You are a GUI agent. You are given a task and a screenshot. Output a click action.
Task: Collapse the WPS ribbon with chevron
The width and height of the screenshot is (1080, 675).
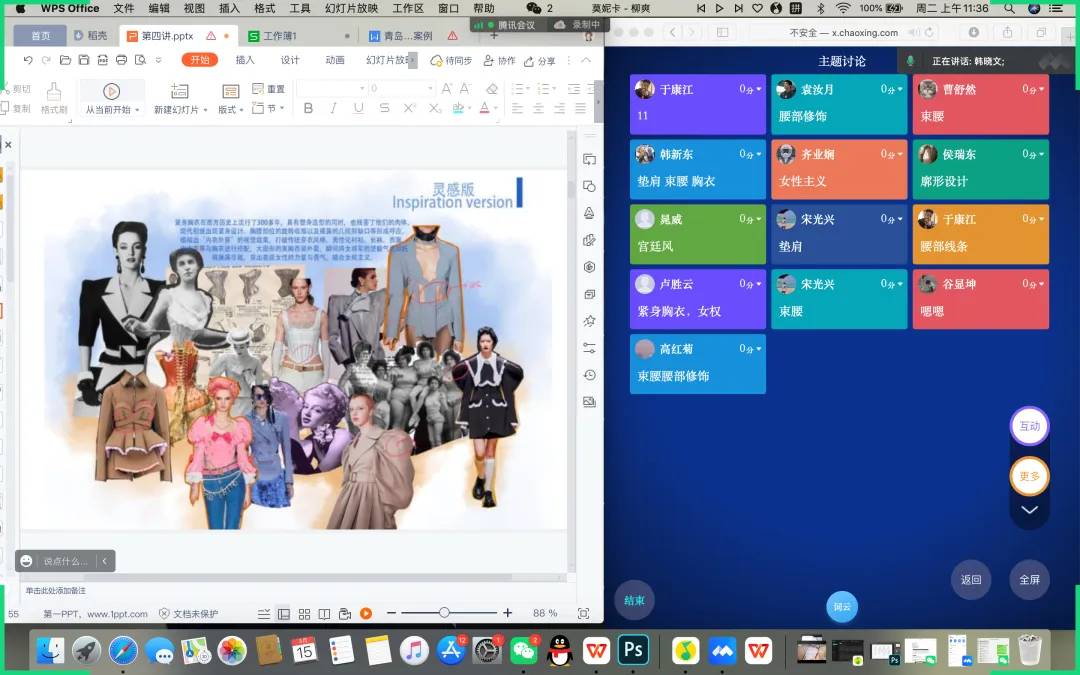coord(586,61)
